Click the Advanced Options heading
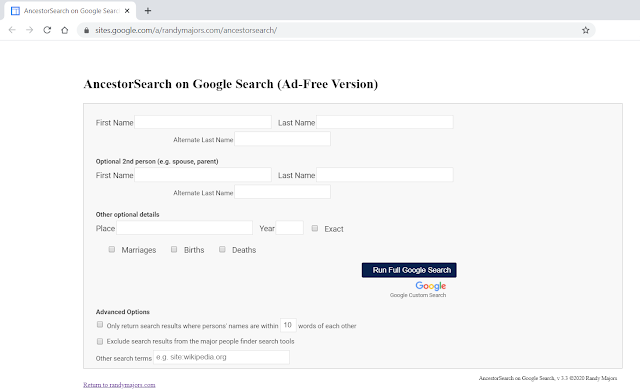Image resolution: width=640 pixels, height=391 pixels. coord(122,312)
